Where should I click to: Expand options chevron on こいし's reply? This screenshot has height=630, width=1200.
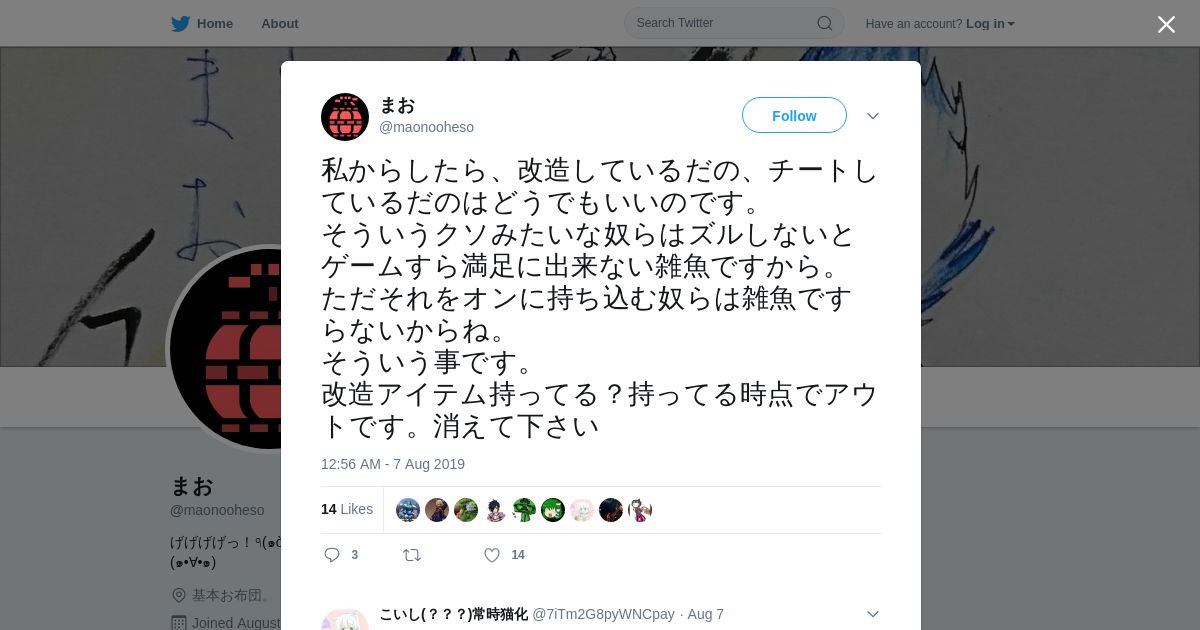(873, 614)
